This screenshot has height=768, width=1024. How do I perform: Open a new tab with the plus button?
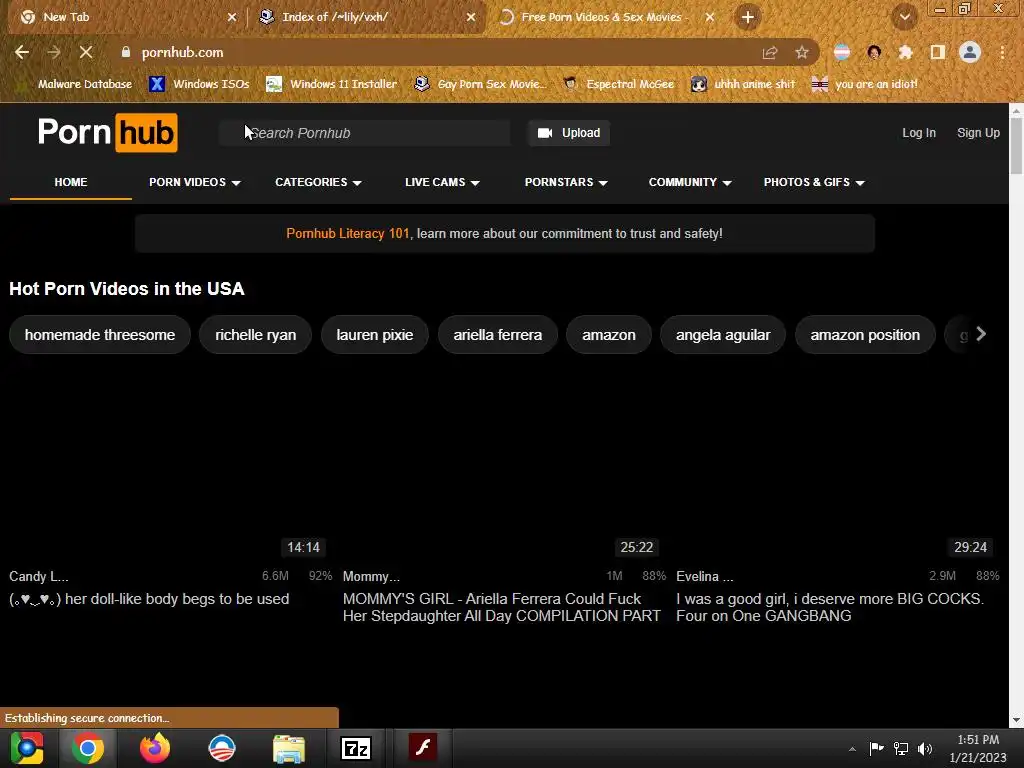[748, 17]
